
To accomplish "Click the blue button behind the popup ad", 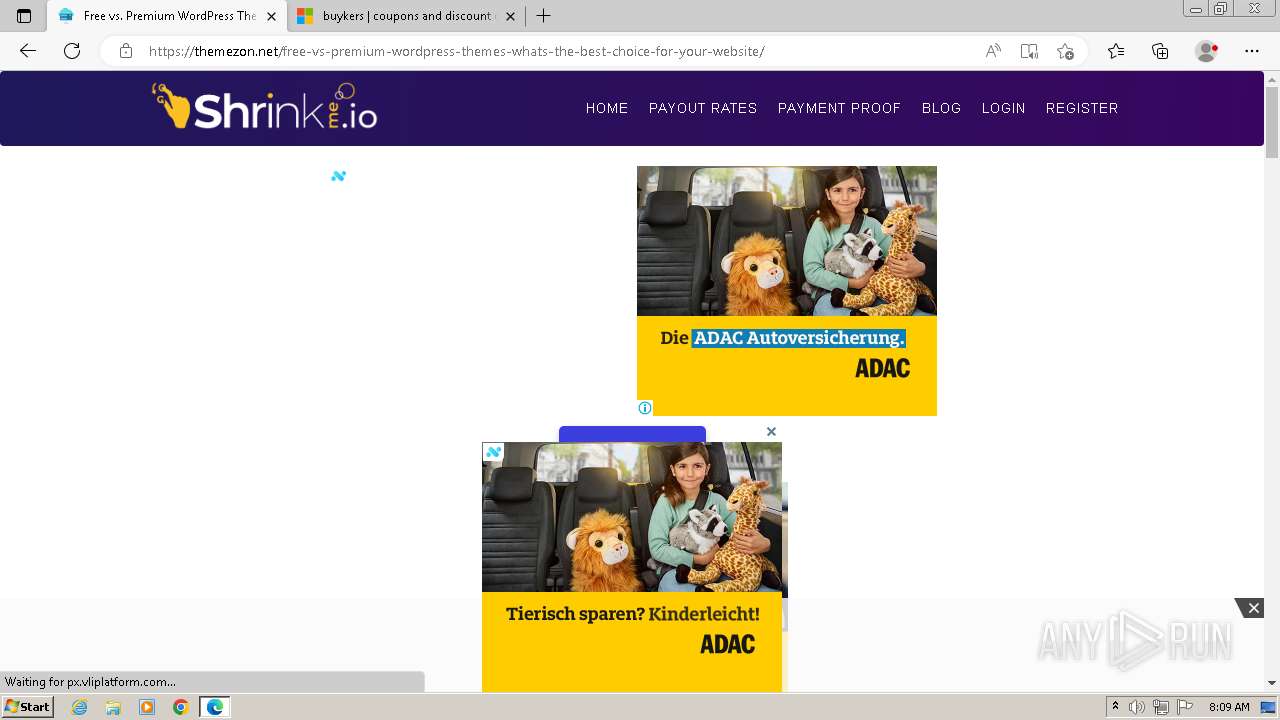I will (x=632, y=434).
